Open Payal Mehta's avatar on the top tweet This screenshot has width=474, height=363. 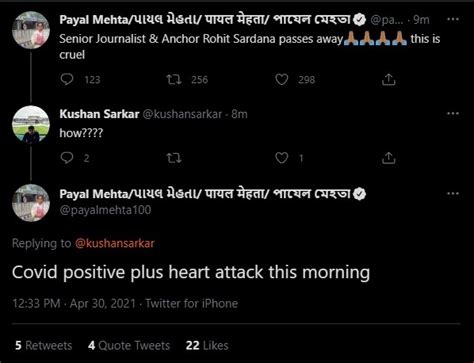31,30
